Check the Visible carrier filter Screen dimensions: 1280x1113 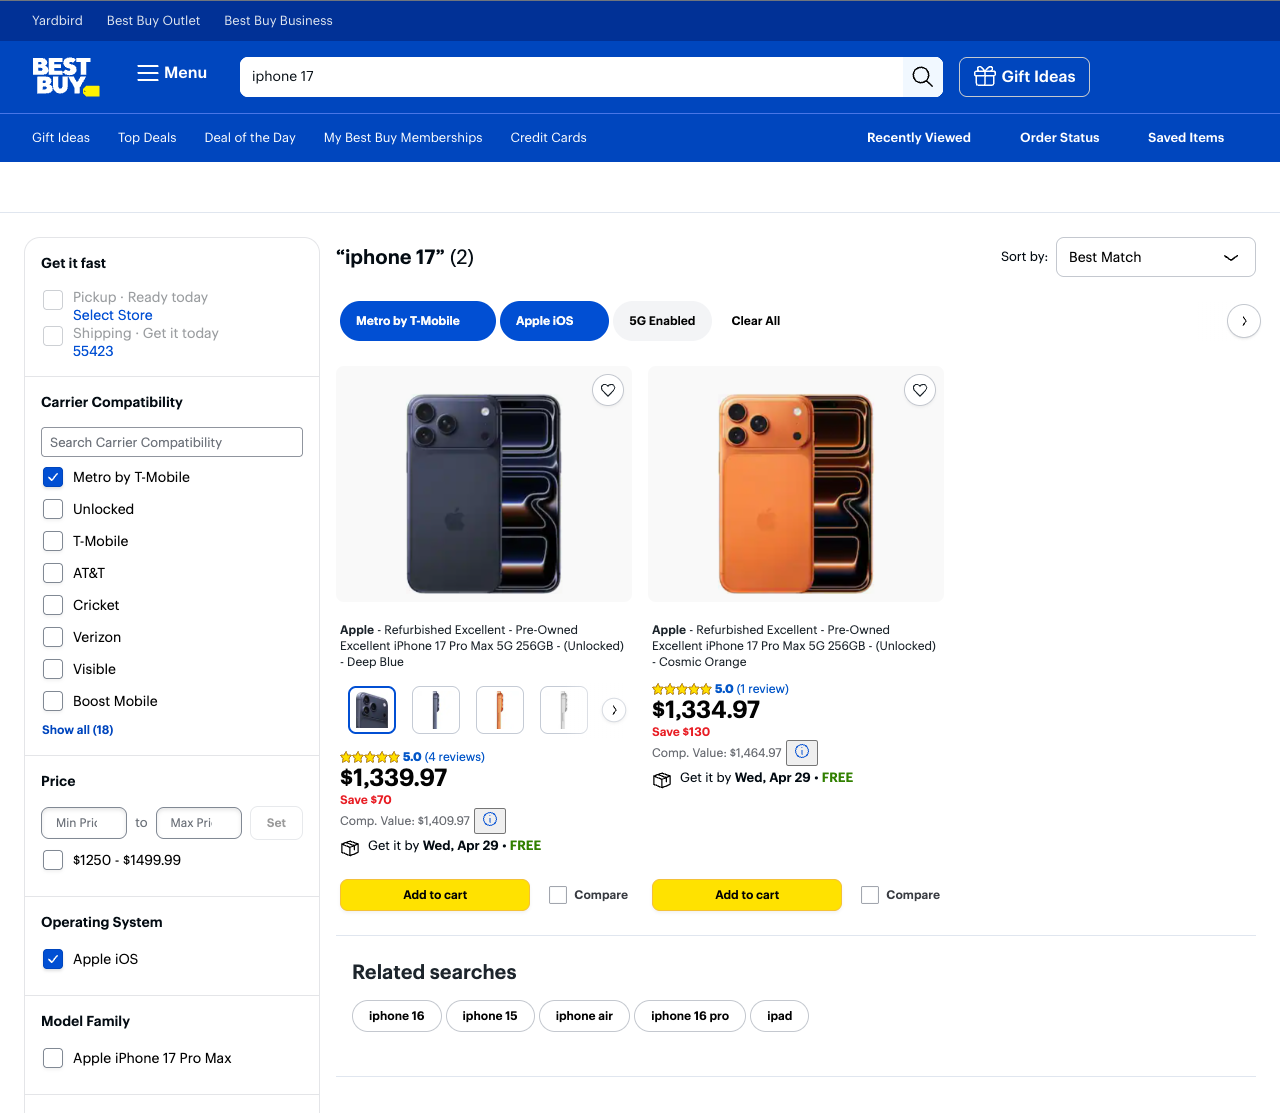(53, 669)
